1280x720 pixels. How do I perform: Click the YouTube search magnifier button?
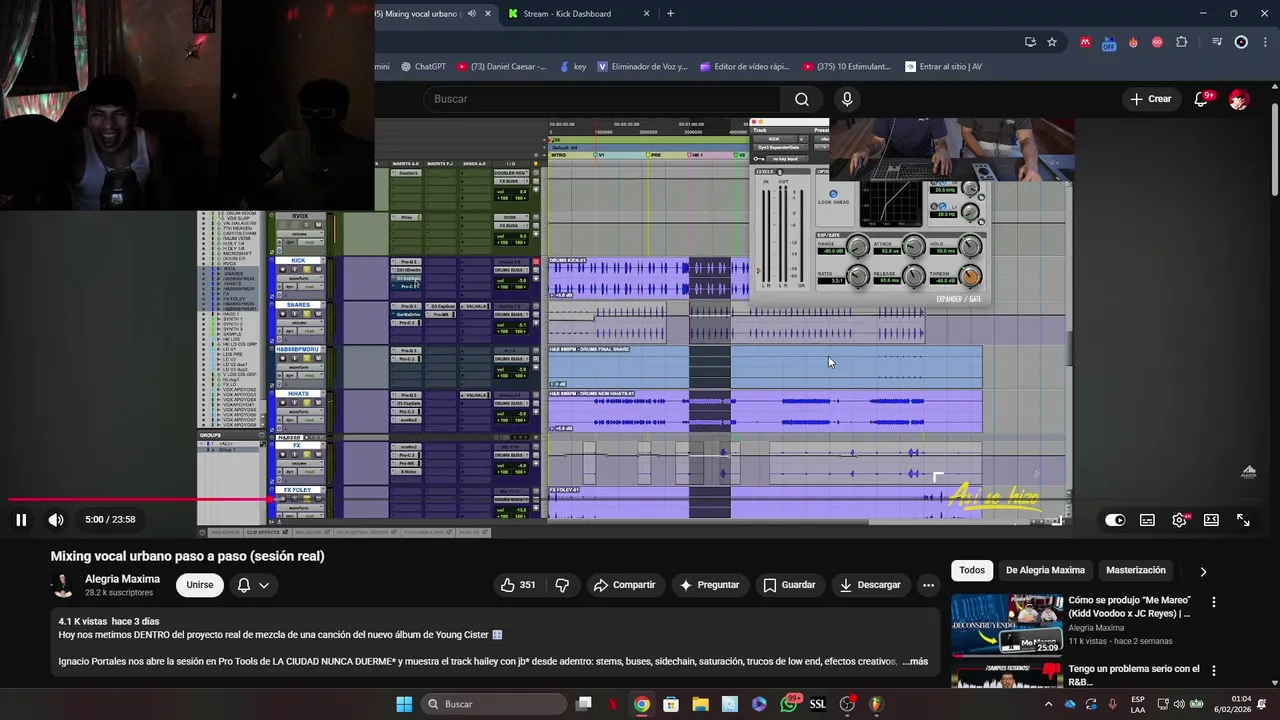coord(802,99)
